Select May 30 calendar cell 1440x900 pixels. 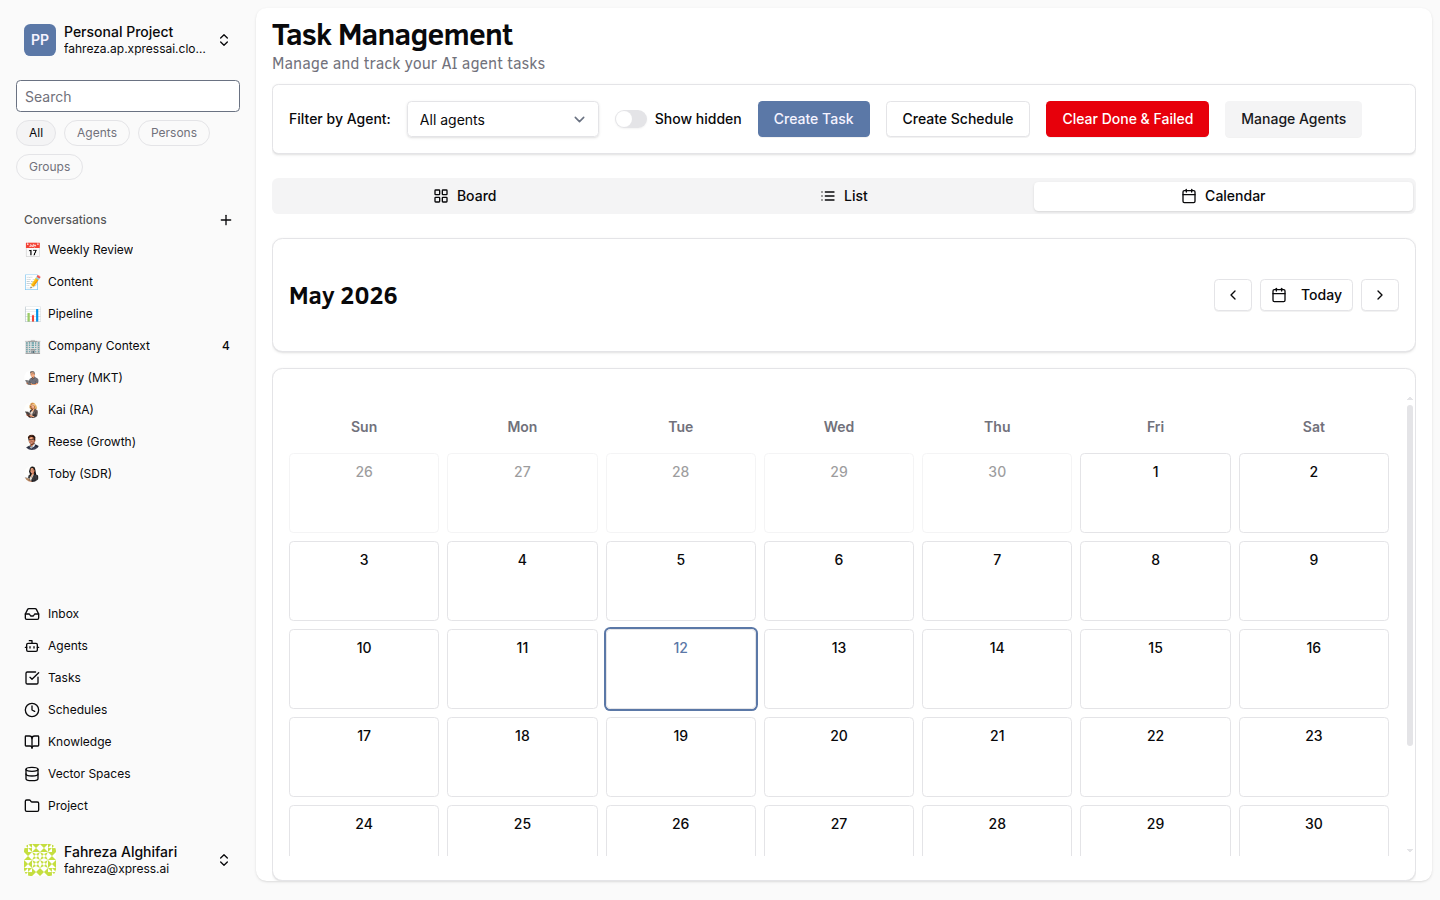(1314, 830)
